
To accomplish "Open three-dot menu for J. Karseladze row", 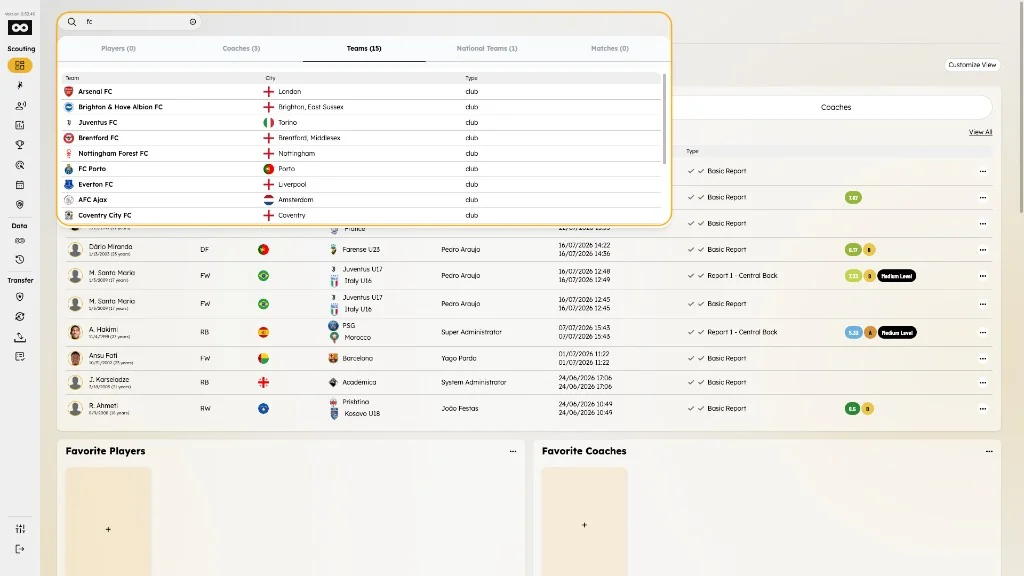I will (983, 383).
